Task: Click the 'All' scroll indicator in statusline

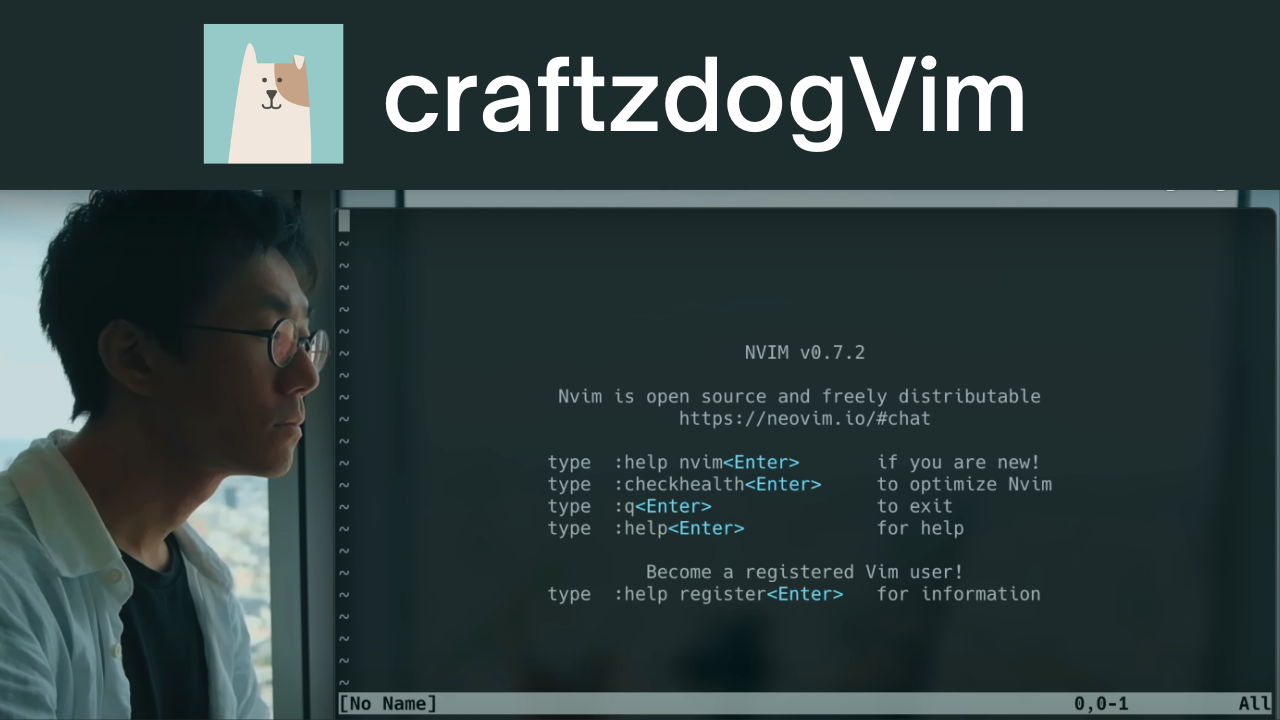Action: click(1255, 704)
